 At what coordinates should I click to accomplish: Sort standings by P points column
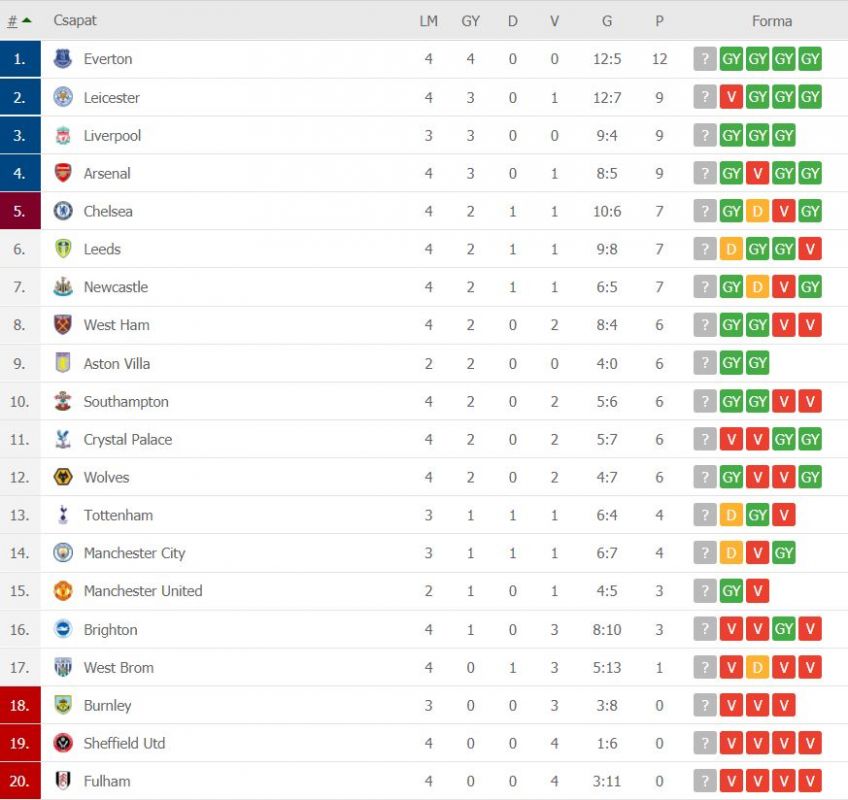pos(659,21)
